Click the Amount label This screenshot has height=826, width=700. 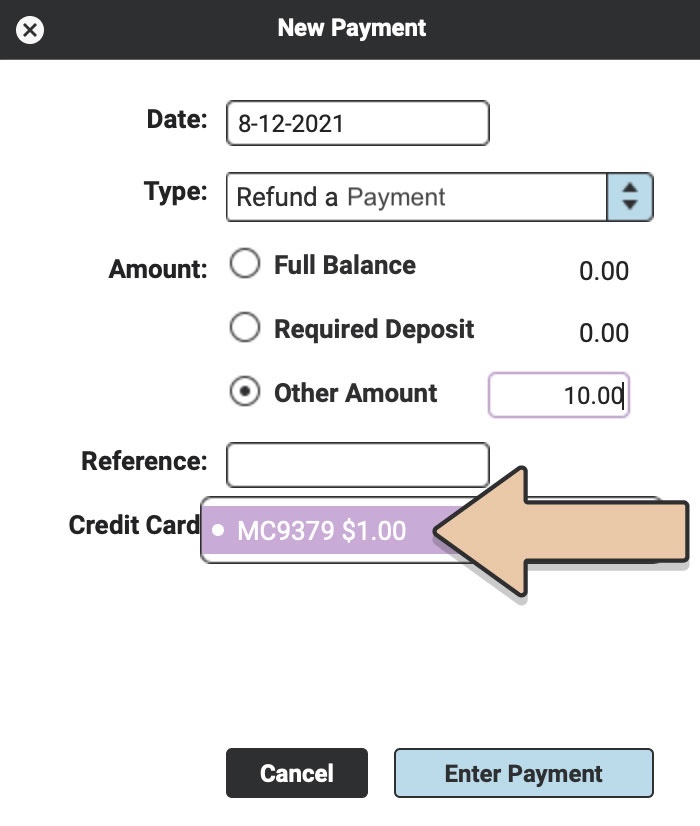(158, 269)
